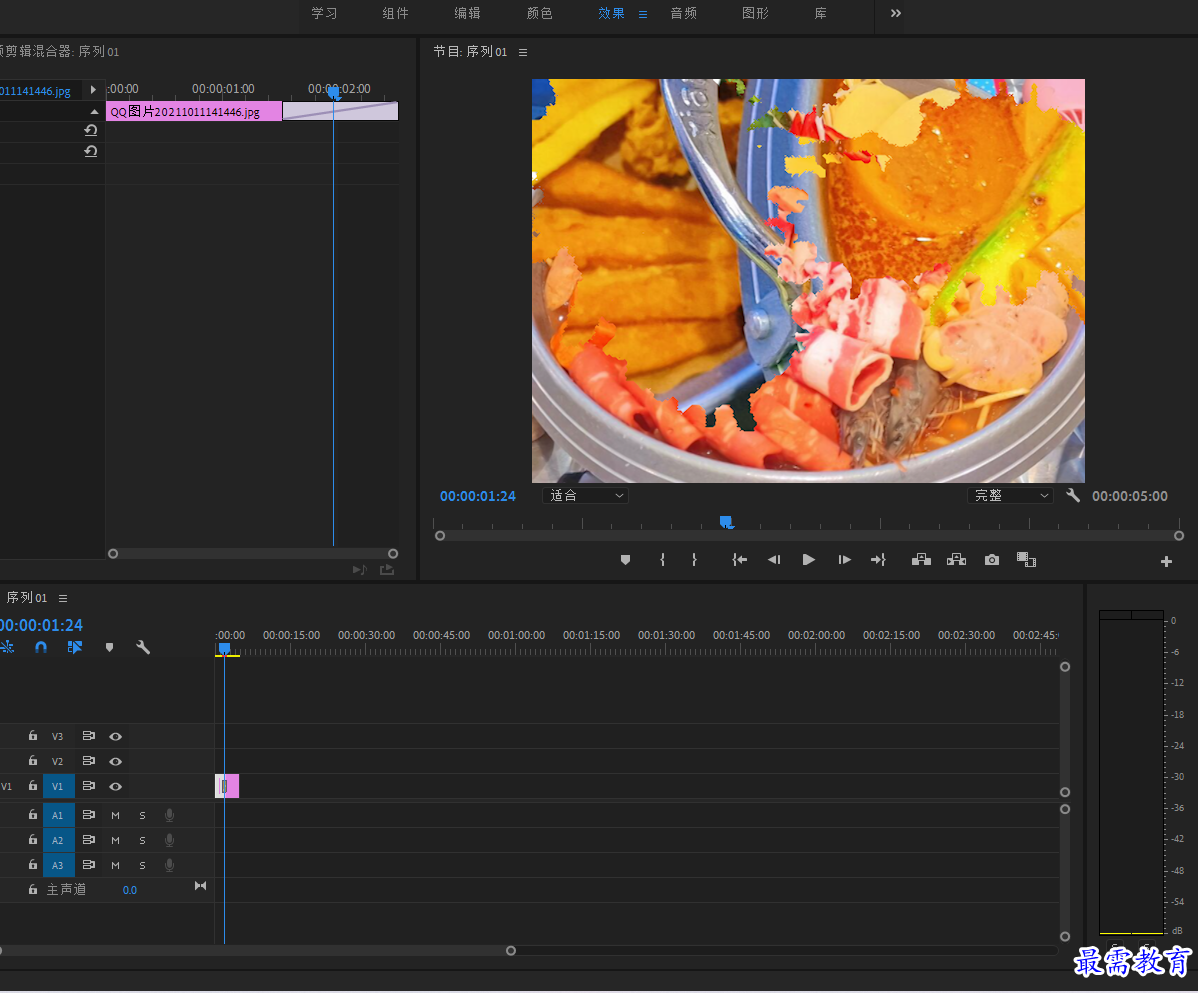Enable voice-over record on A2
The height and width of the screenshot is (993, 1198).
click(x=170, y=840)
